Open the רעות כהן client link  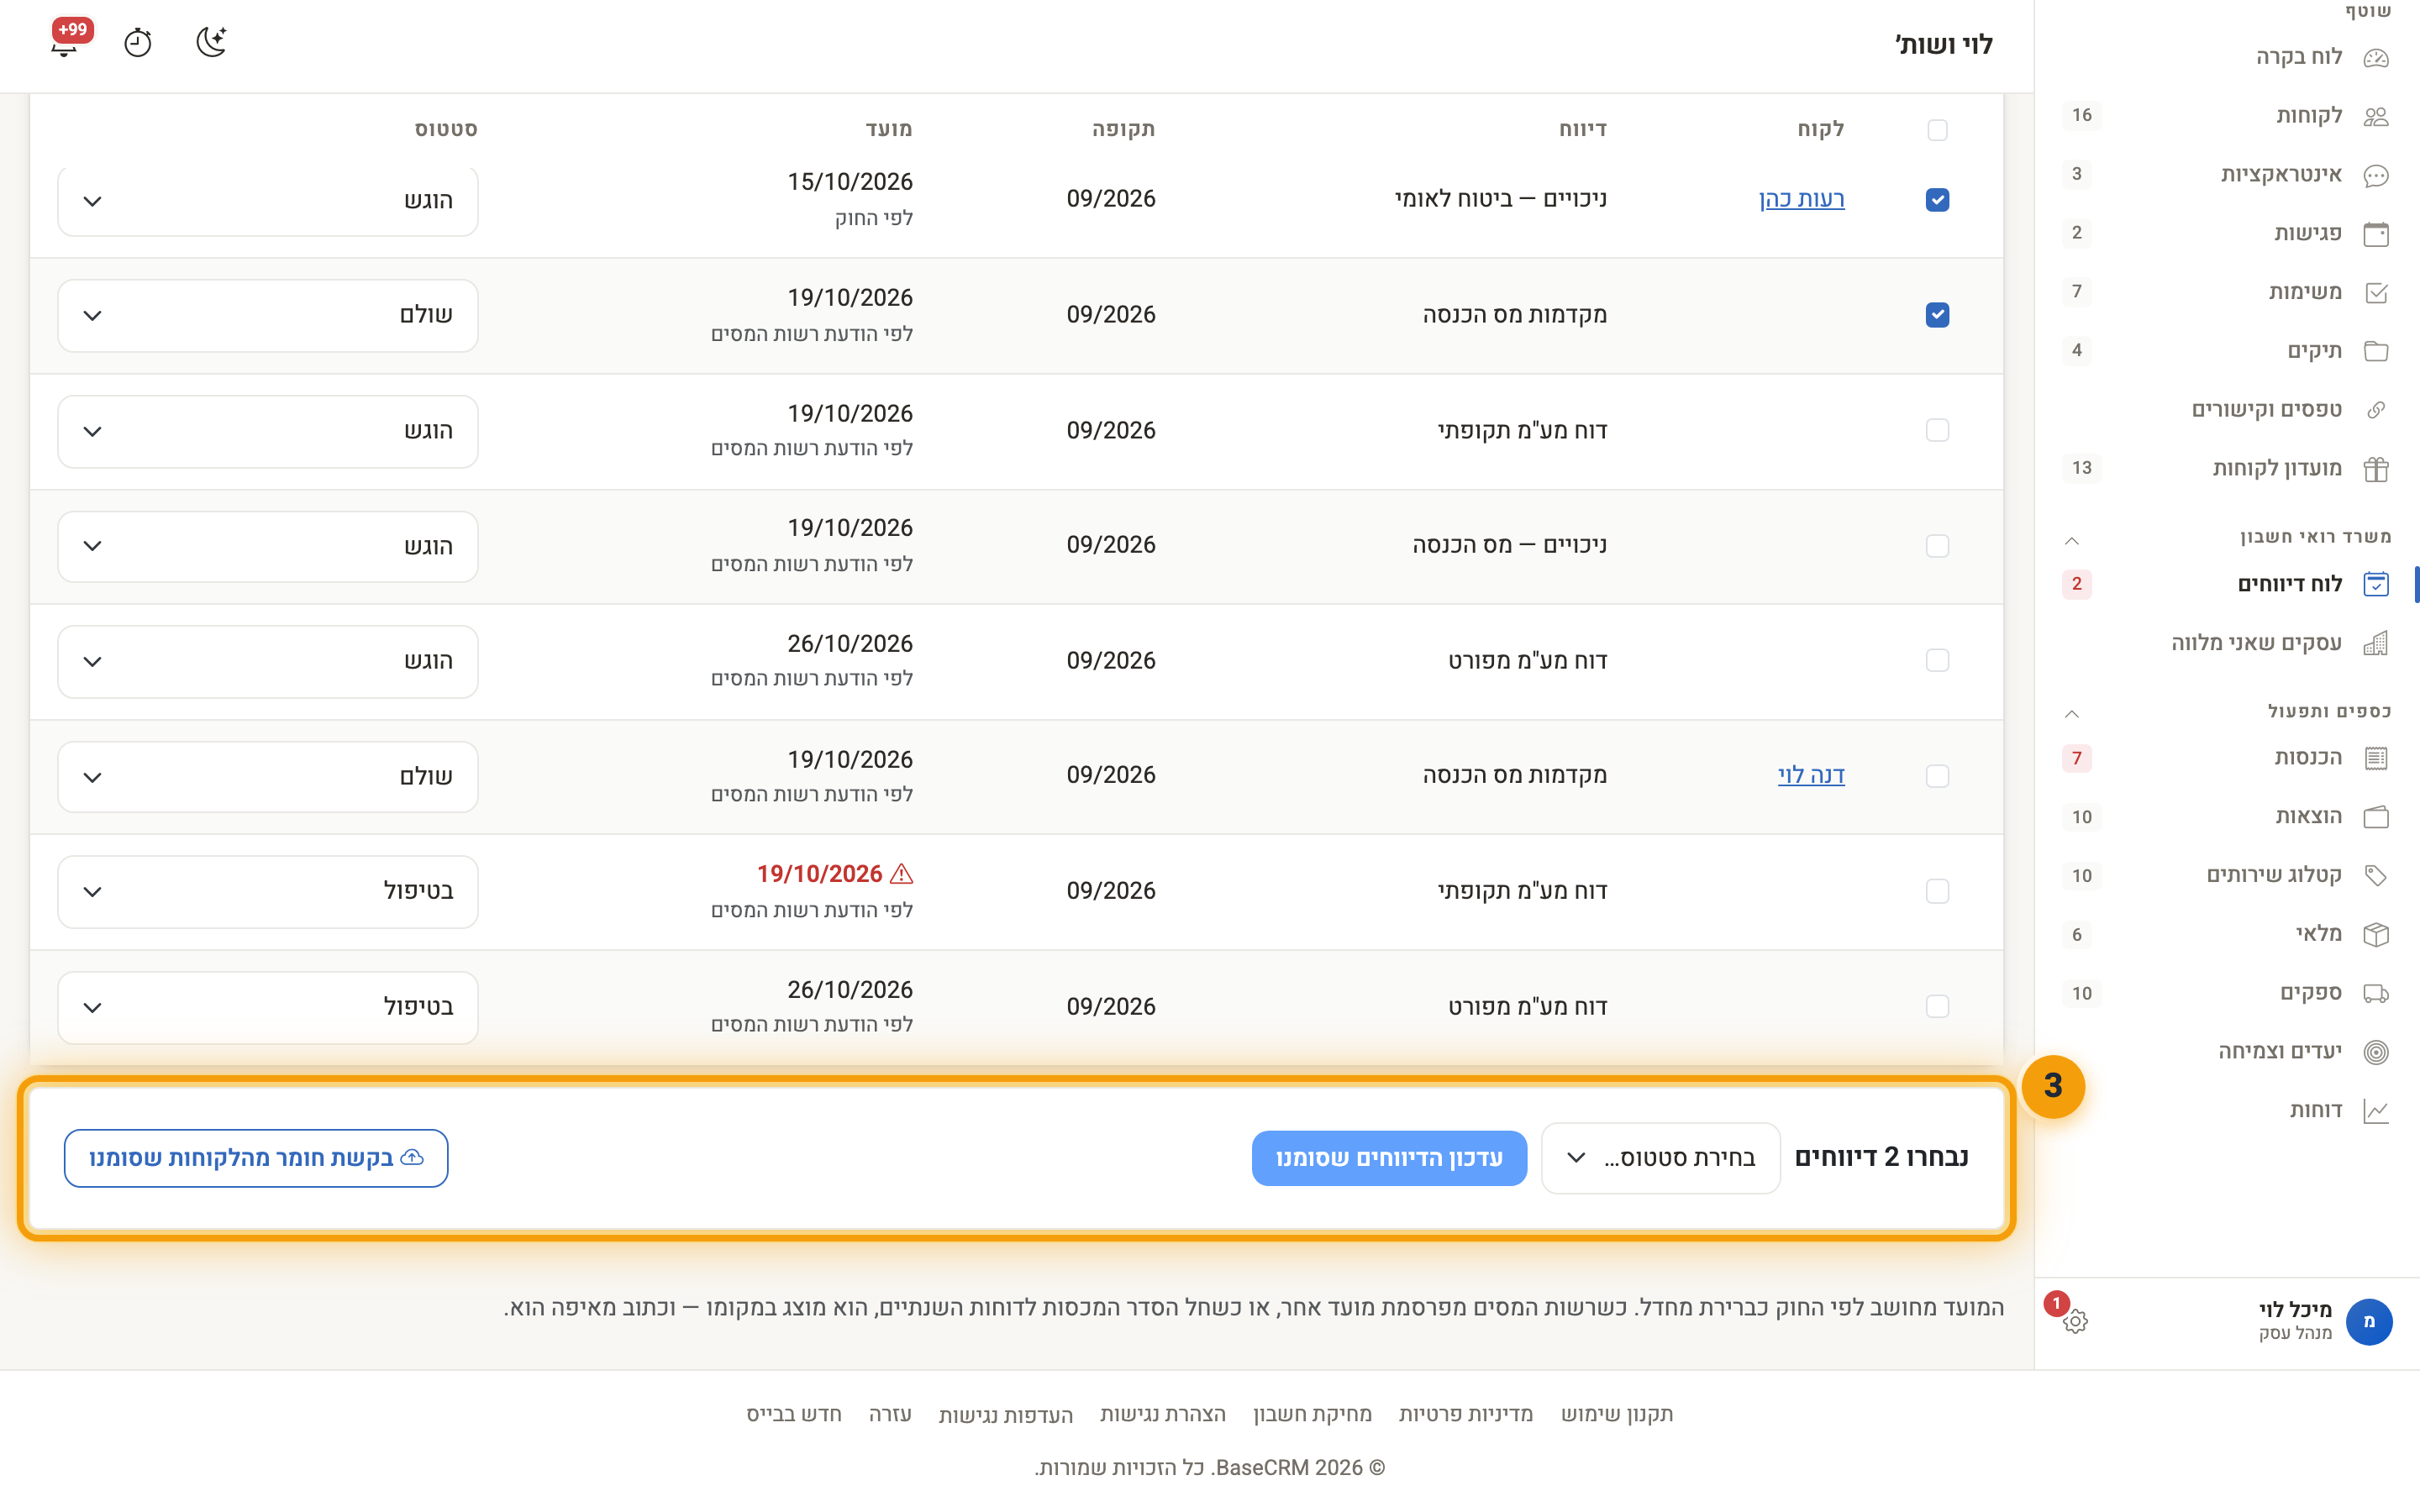1801,199
